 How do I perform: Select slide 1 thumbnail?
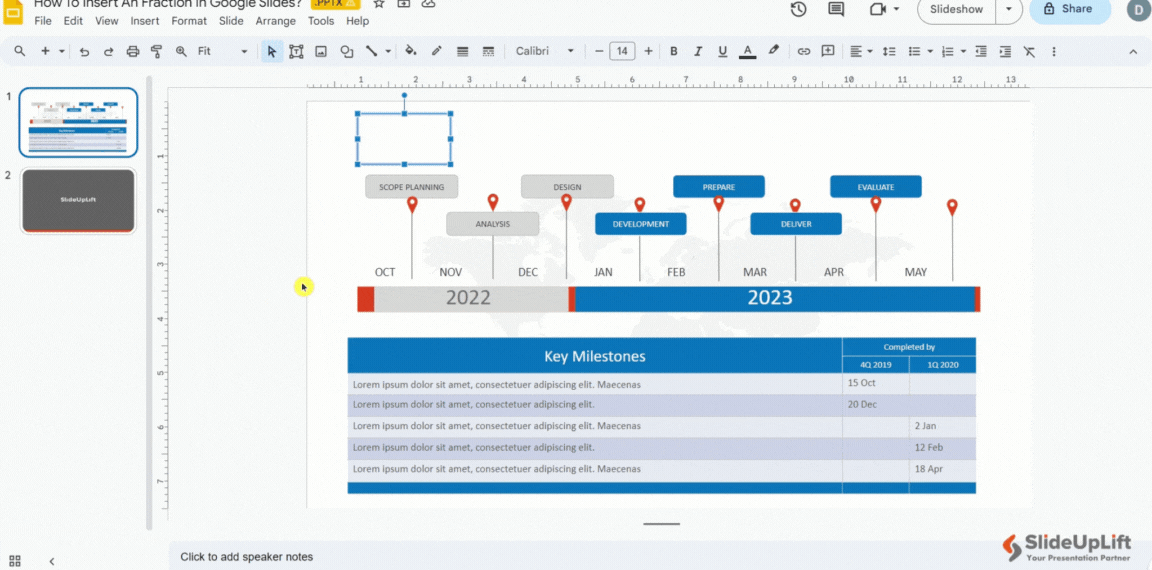click(x=78, y=122)
